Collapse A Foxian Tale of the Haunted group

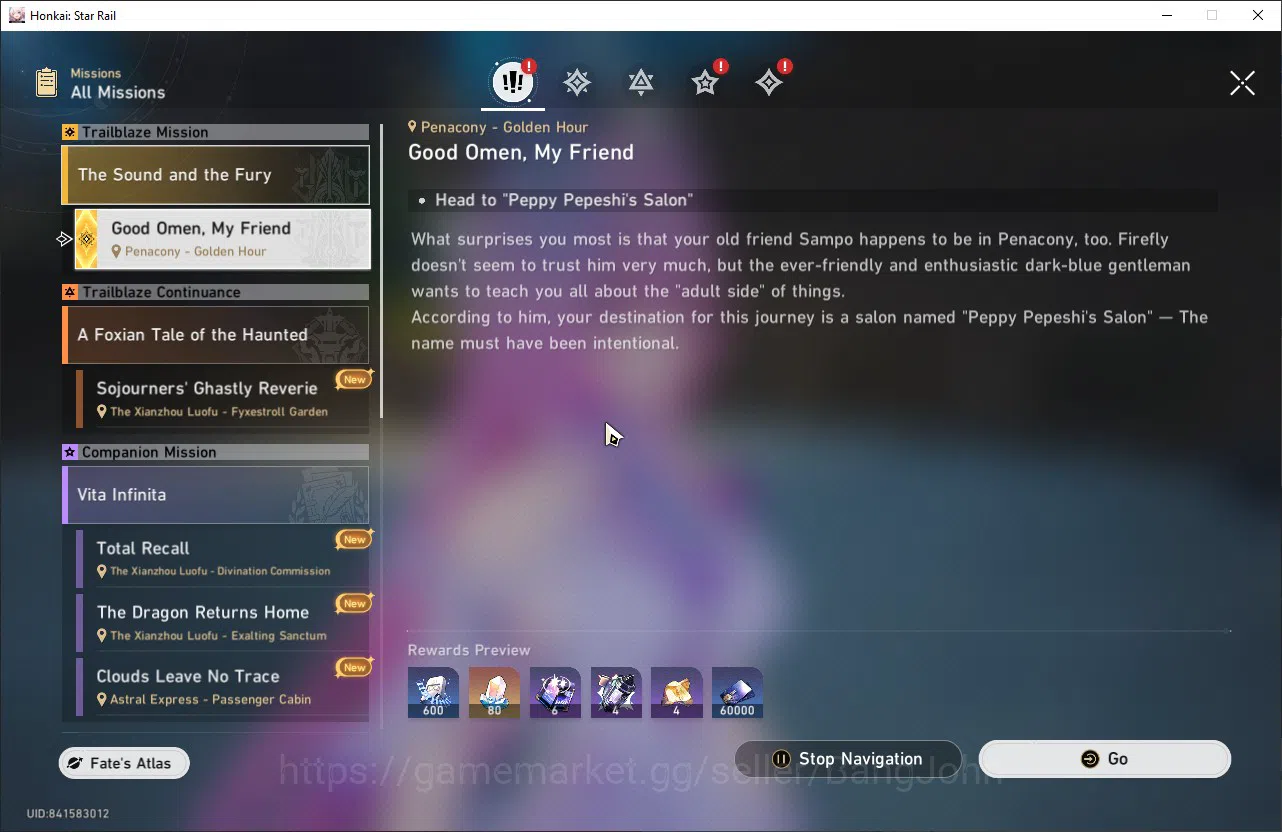tap(215, 335)
